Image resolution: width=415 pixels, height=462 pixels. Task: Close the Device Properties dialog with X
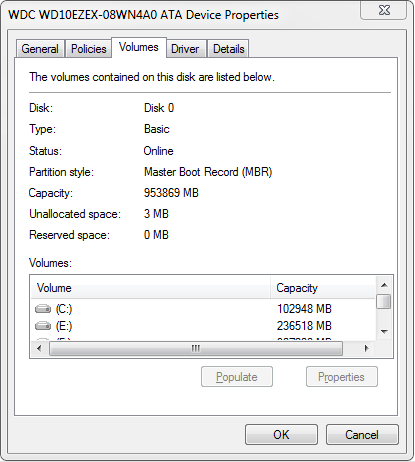[384, 10]
